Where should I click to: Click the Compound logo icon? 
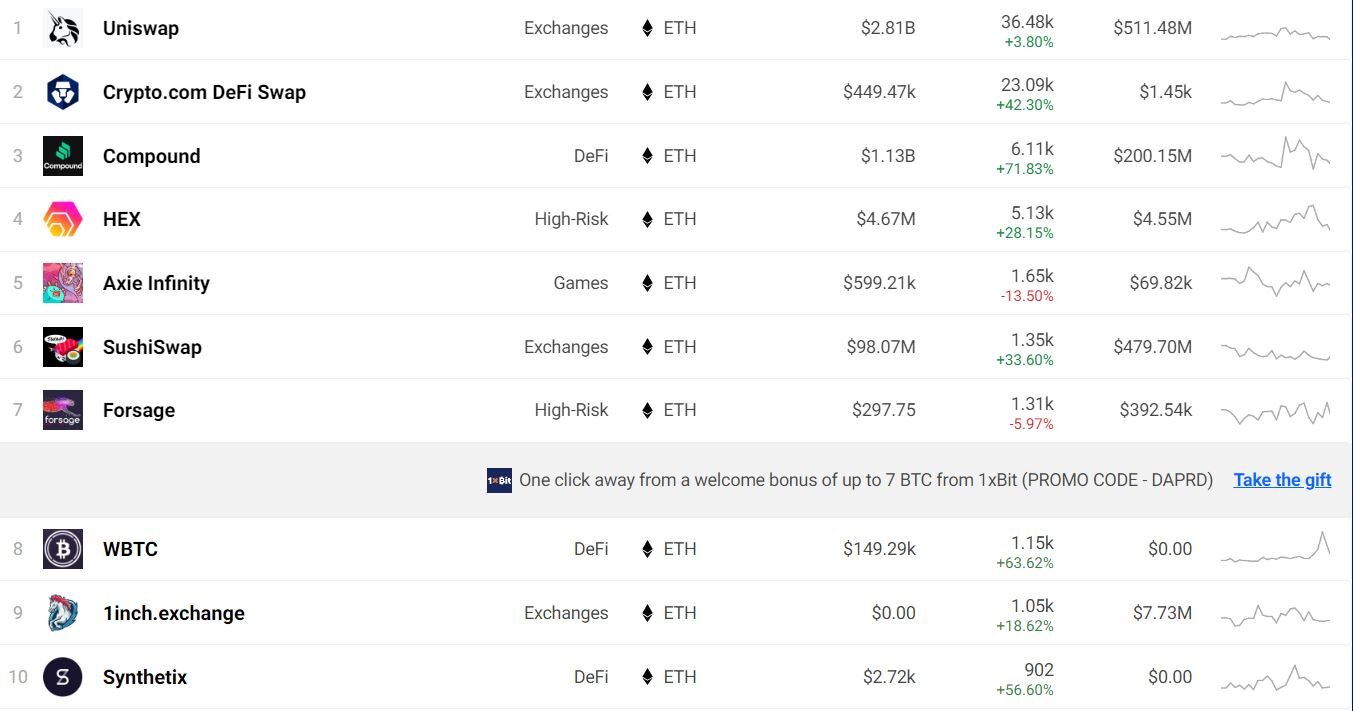coord(63,156)
